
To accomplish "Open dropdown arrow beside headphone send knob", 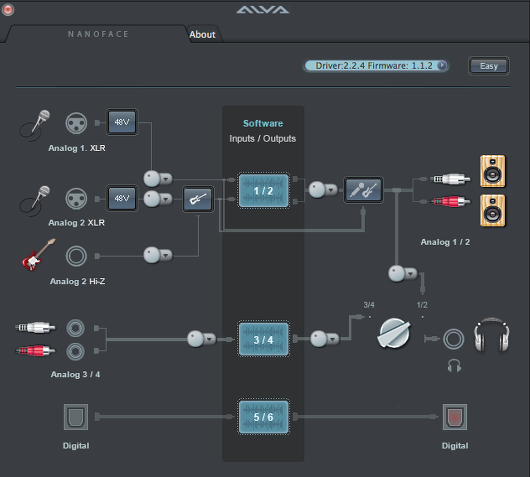I will 411,273.
